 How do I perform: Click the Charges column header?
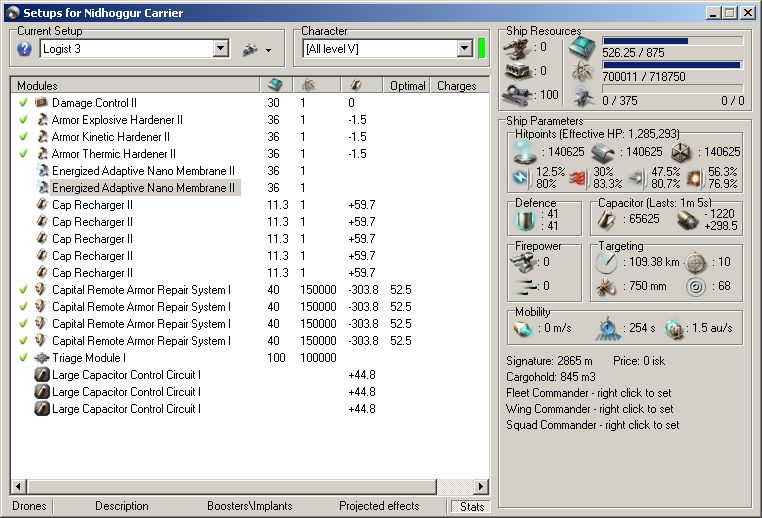point(457,86)
